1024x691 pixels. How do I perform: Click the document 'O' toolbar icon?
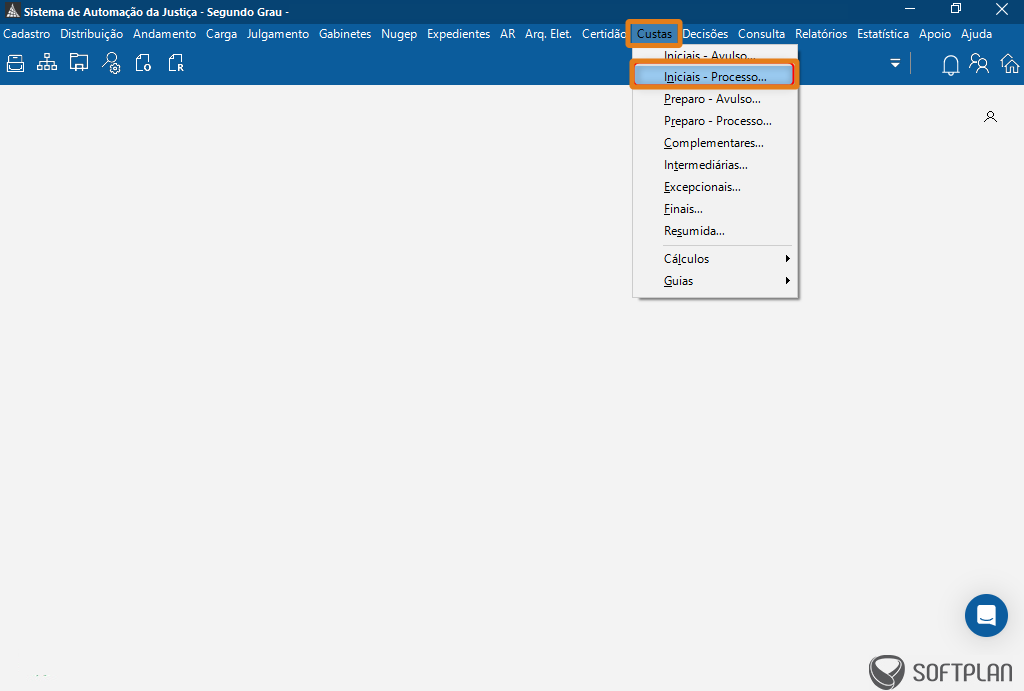[x=143, y=64]
